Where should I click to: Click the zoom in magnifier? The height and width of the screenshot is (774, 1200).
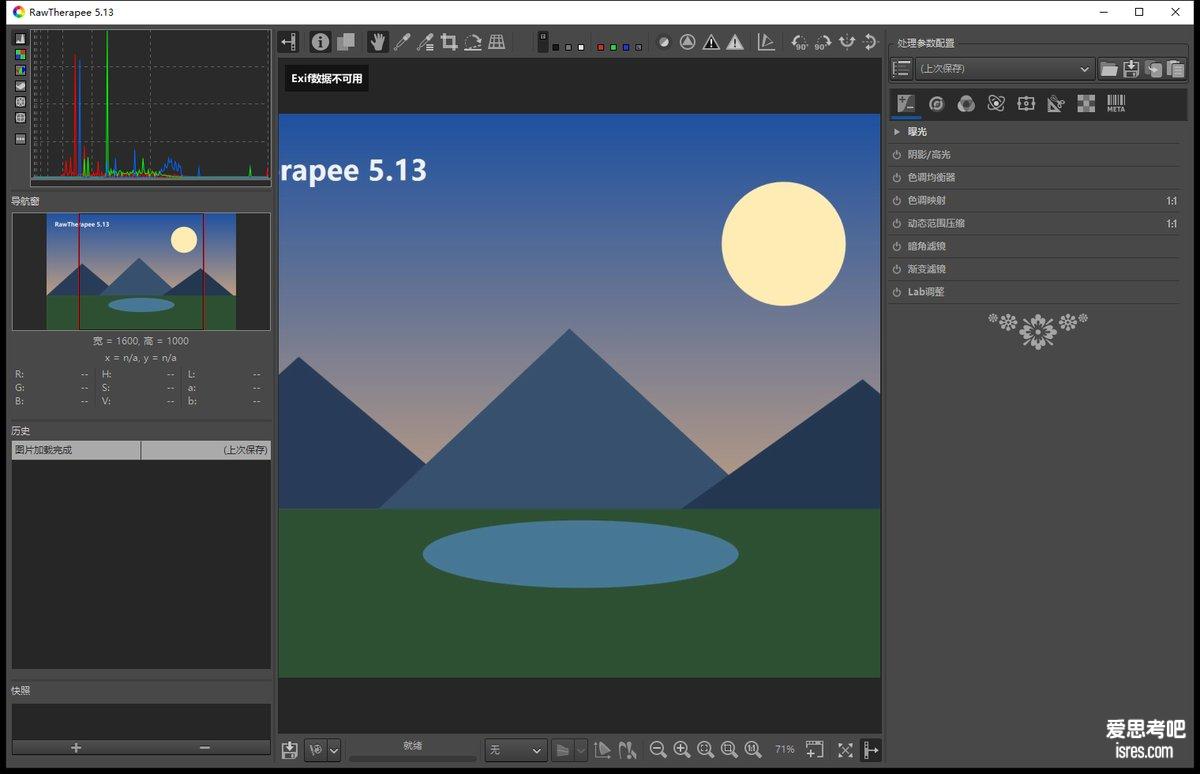682,750
